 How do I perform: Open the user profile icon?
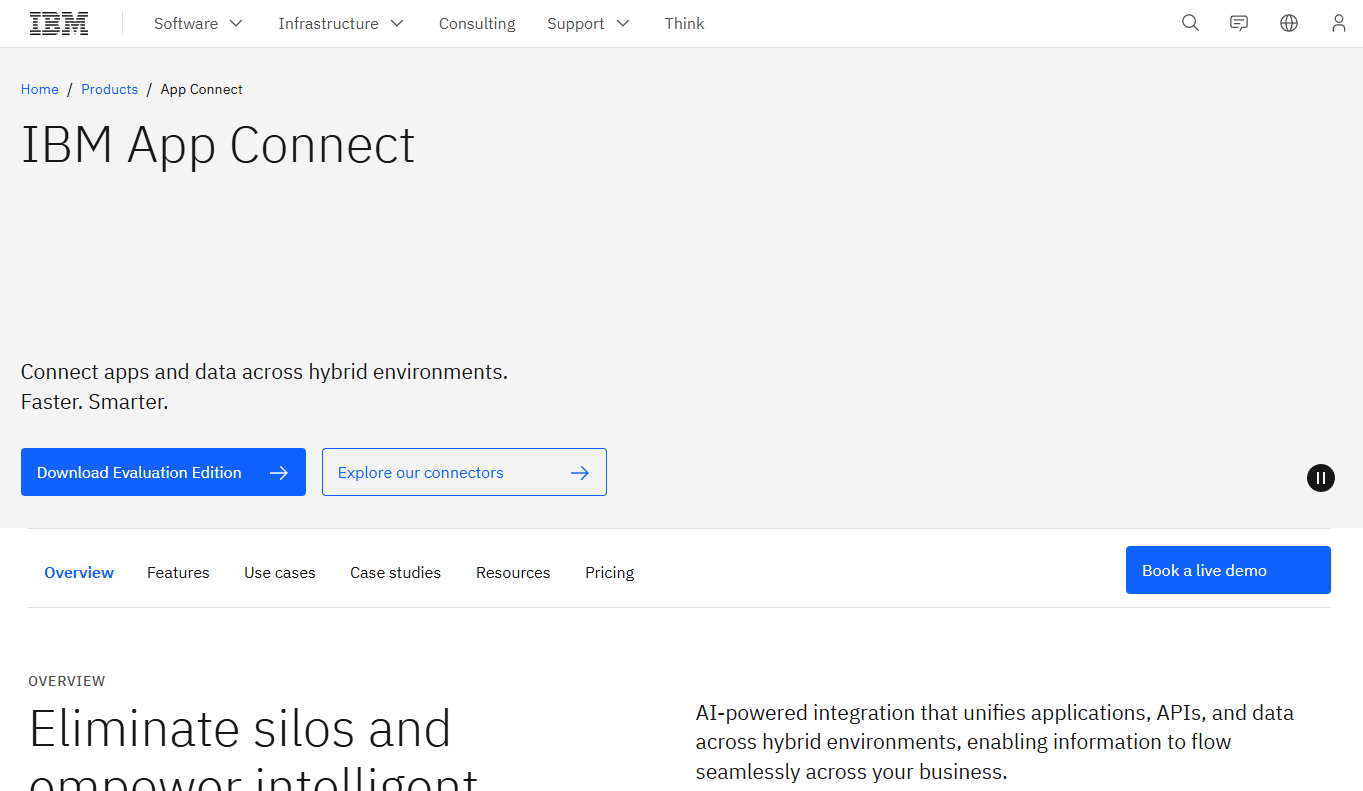click(1339, 23)
